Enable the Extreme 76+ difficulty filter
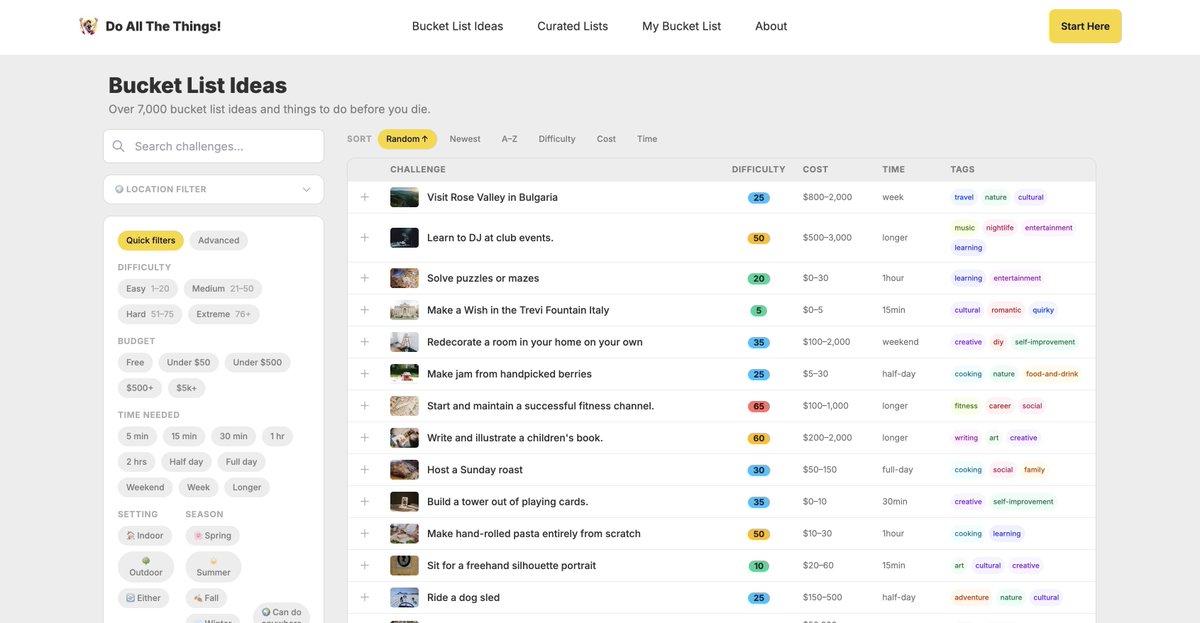 click(224, 314)
